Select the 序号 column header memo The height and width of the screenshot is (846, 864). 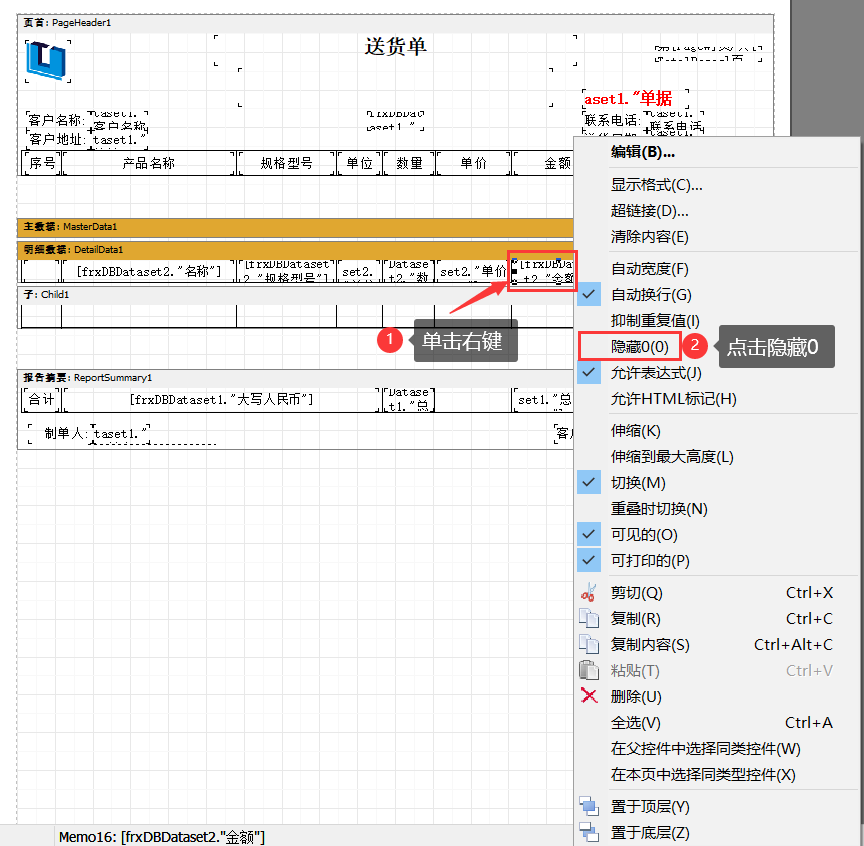coord(42,163)
